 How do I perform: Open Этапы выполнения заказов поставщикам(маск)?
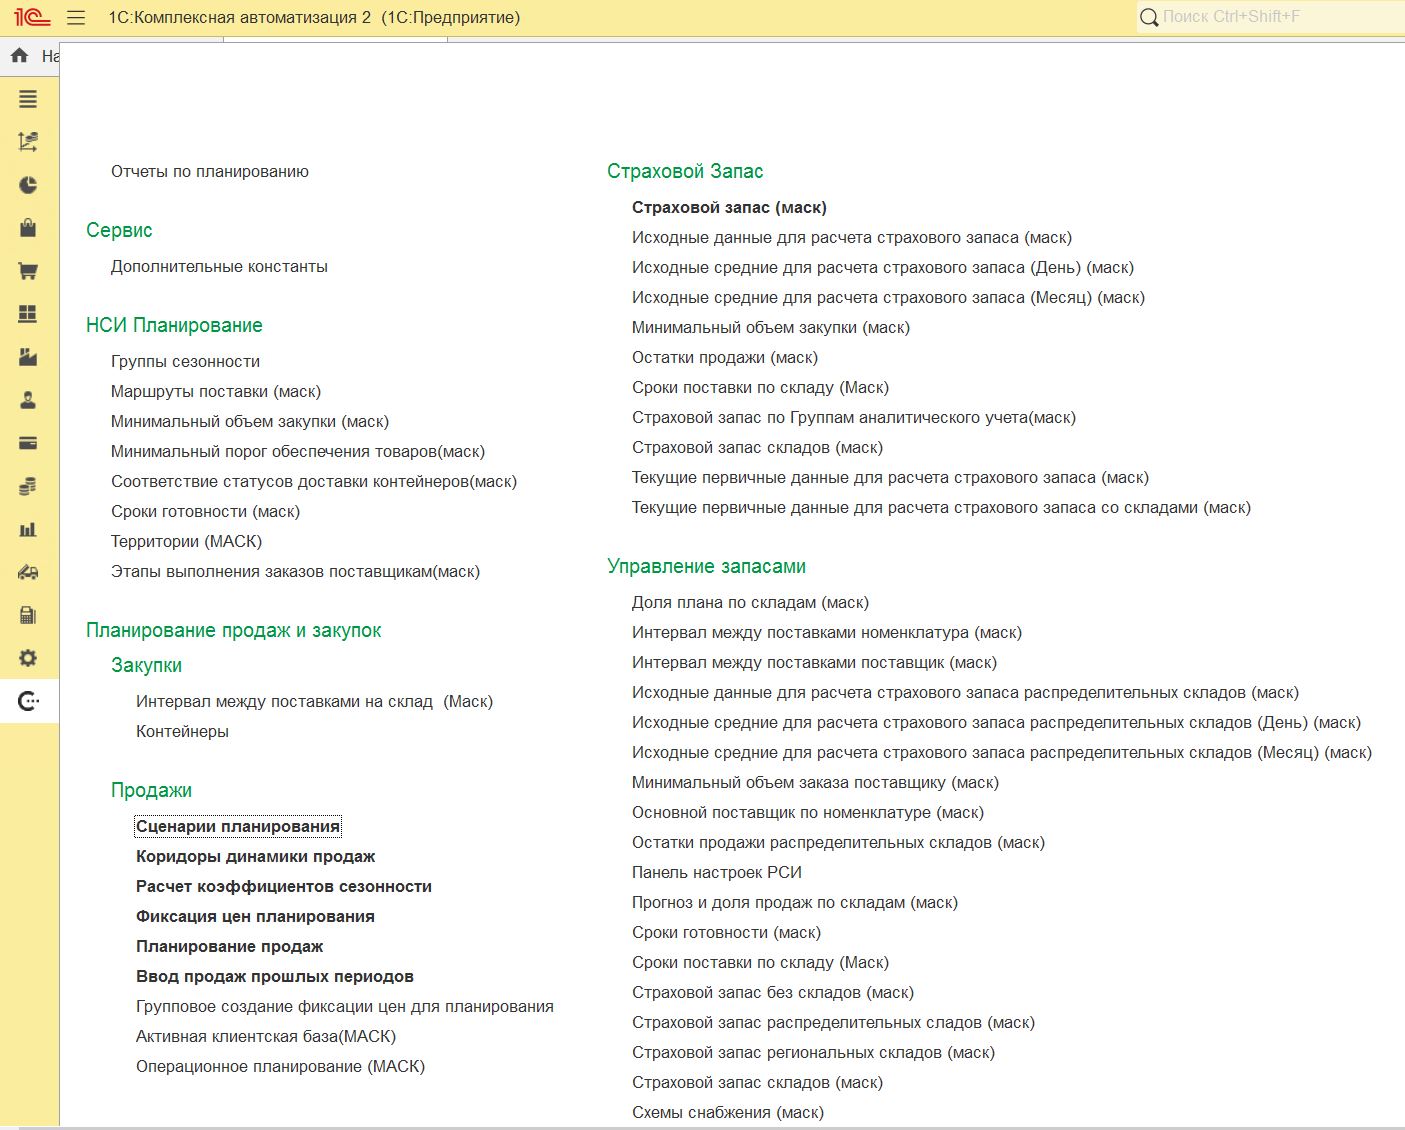(x=295, y=572)
